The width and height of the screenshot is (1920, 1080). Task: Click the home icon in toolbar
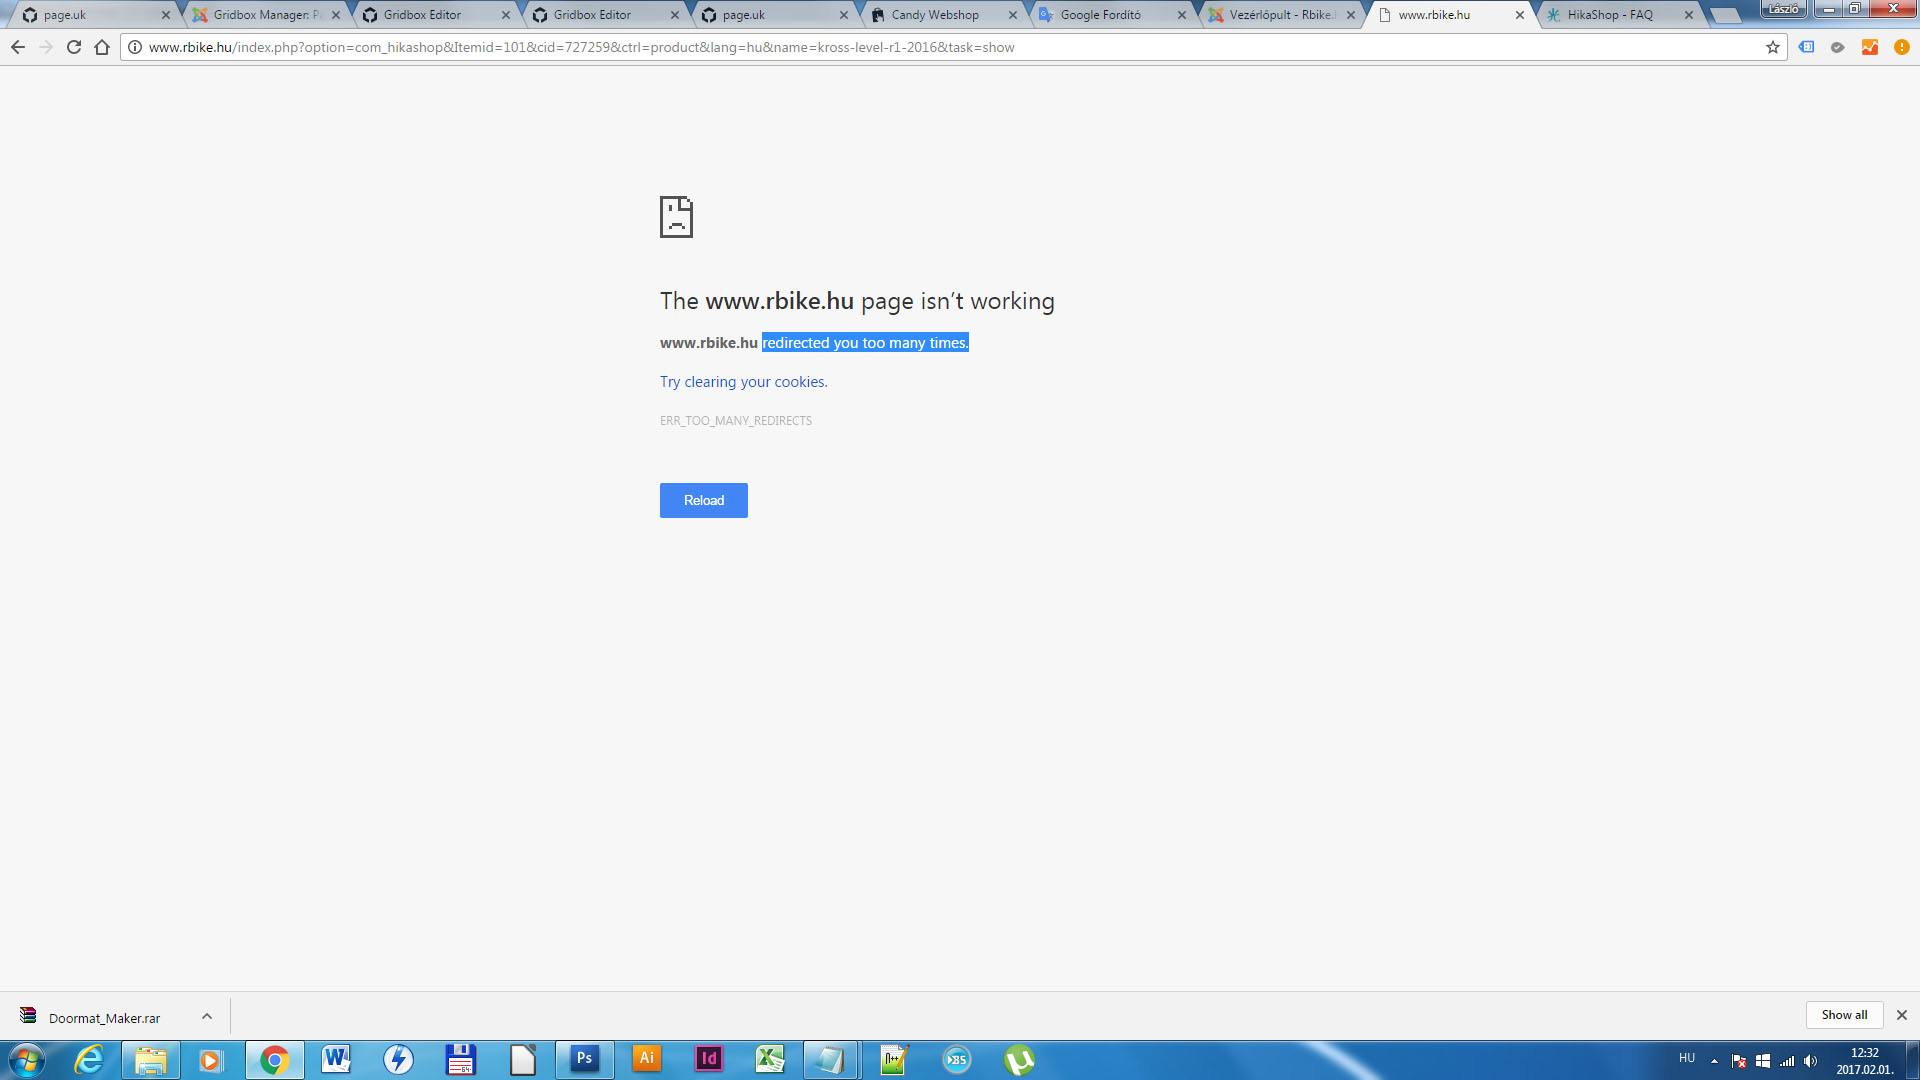pyautogui.click(x=102, y=47)
